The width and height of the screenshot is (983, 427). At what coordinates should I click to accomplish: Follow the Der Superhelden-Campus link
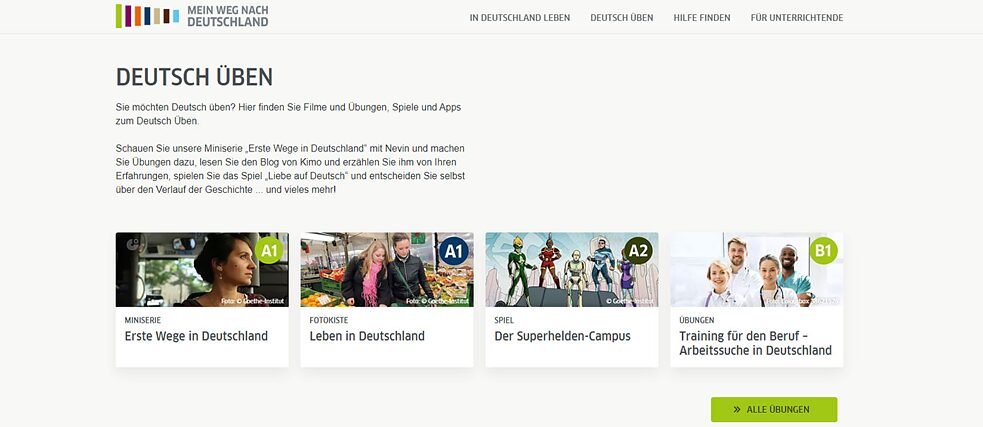tap(562, 336)
